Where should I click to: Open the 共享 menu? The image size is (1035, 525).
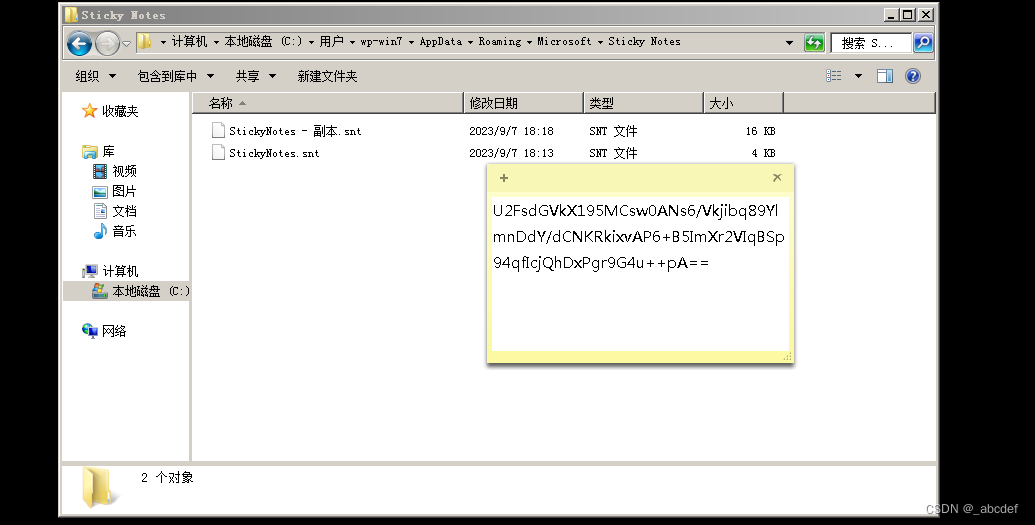pyautogui.click(x=255, y=76)
